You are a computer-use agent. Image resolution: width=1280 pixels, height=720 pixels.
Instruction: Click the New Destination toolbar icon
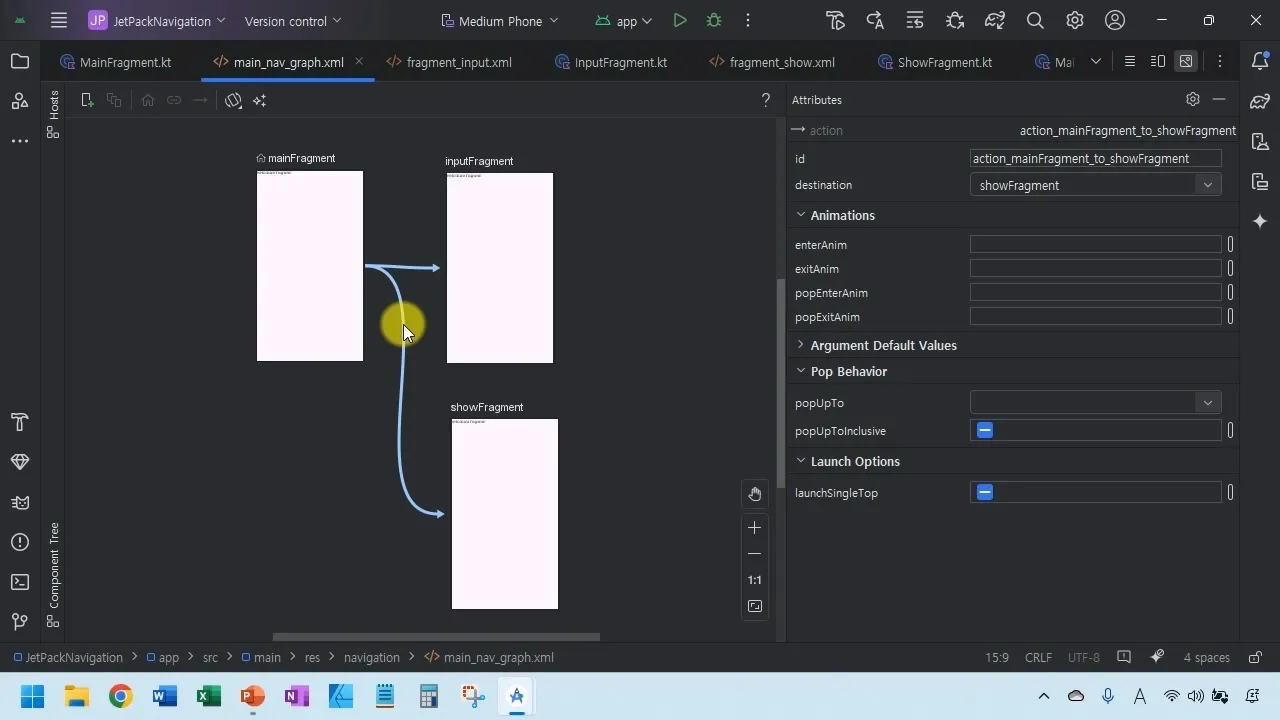(87, 100)
